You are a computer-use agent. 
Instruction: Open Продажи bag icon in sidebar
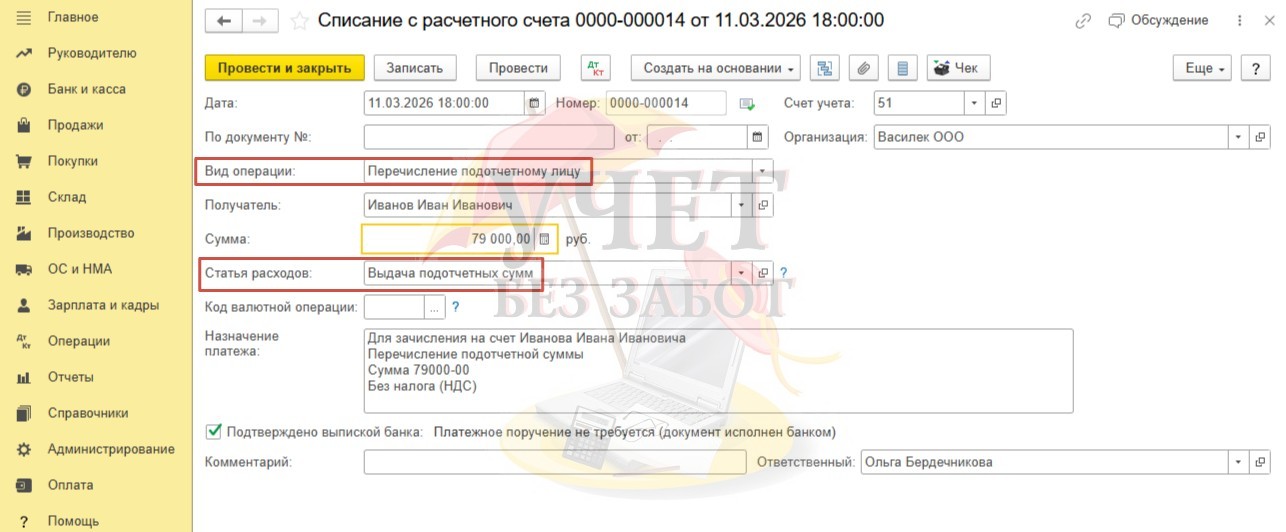24,125
